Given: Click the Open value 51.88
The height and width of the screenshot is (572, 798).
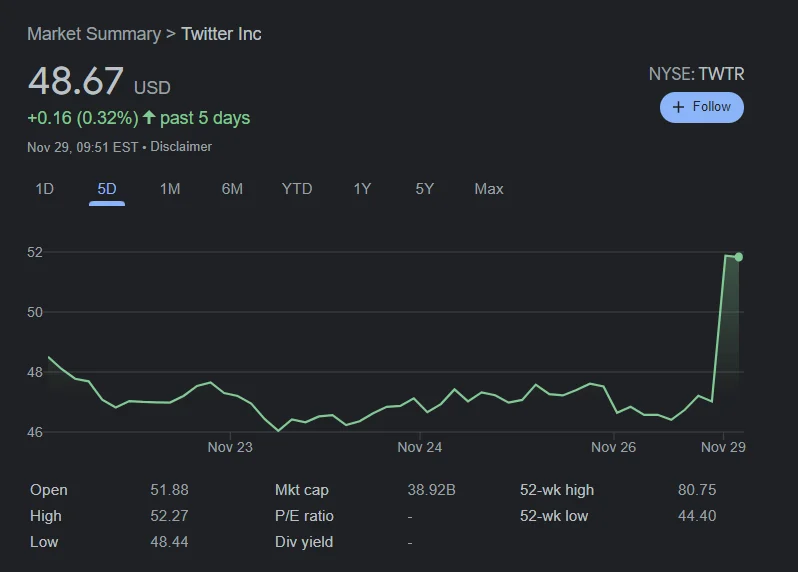Looking at the screenshot, I should click(169, 490).
